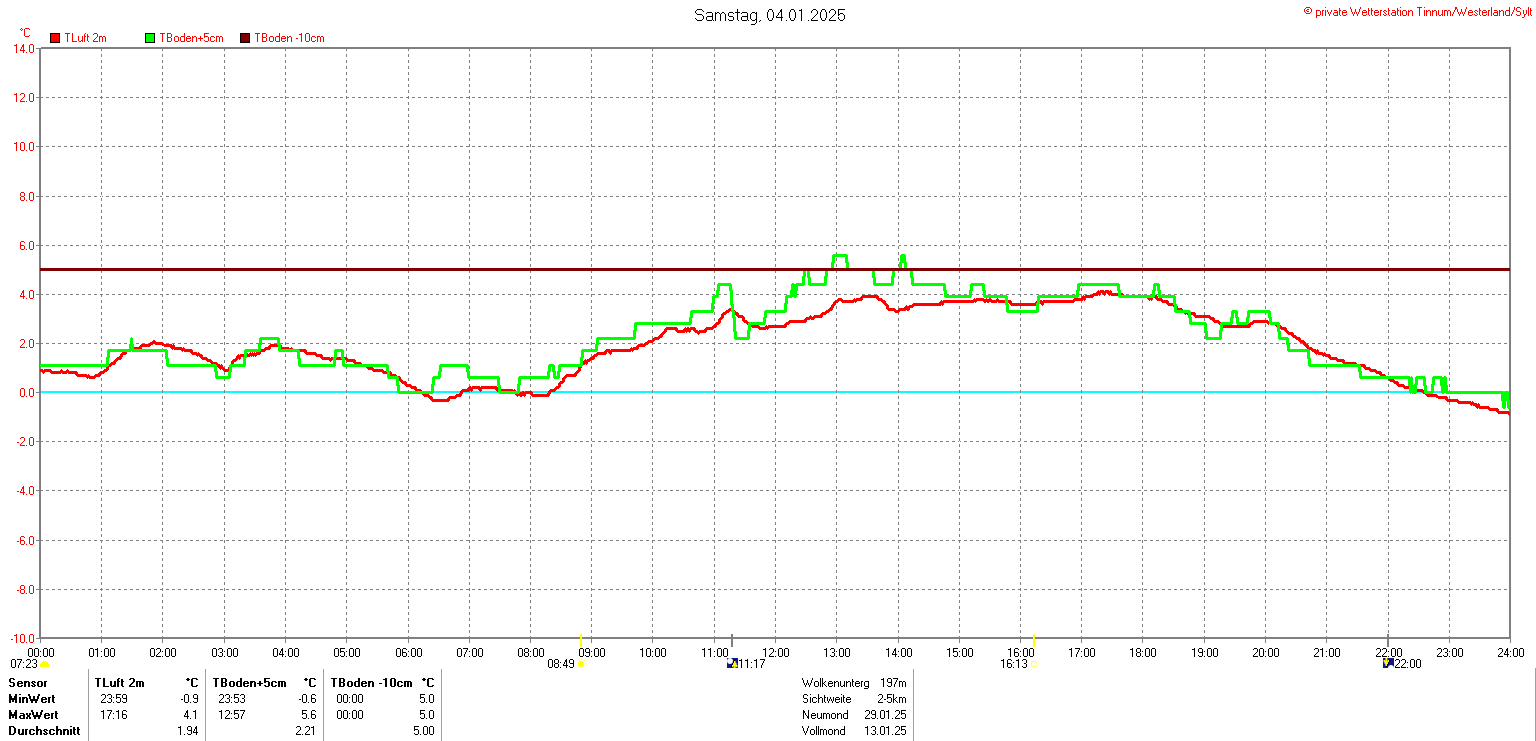
Task: Click the Samstag, 04.01.2025 date title
Action: pyautogui.click(x=769, y=16)
